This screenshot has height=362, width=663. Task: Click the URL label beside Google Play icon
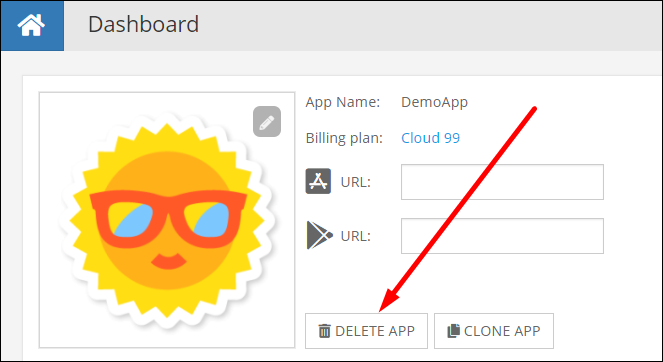coord(356,236)
